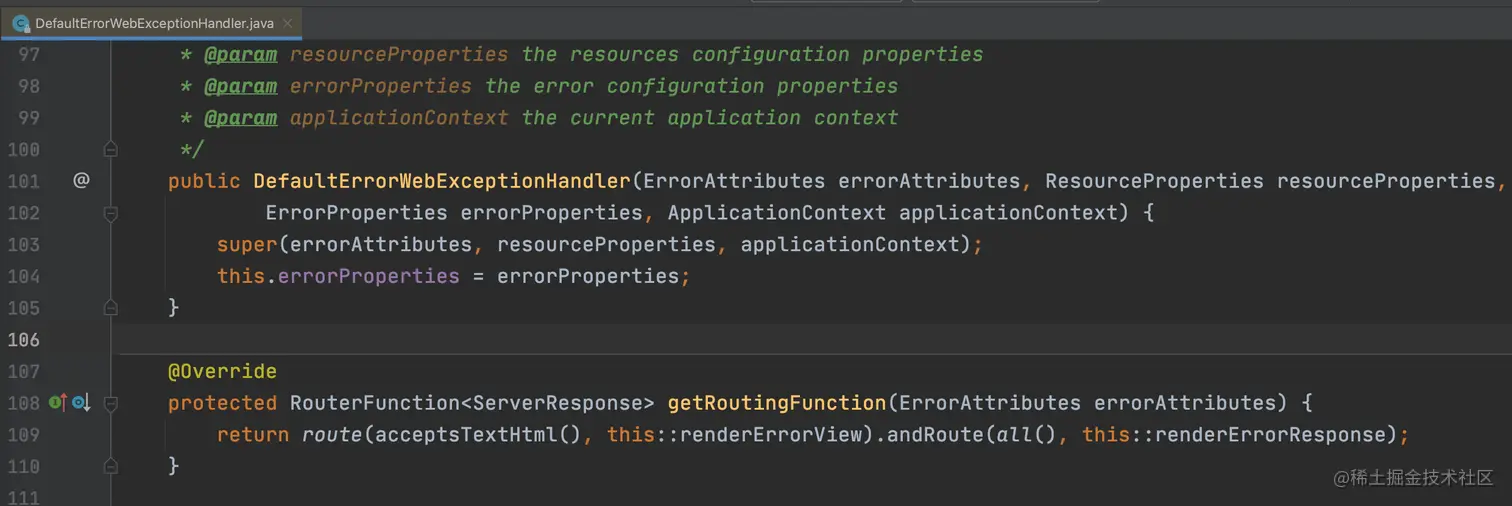Image resolution: width=1512 pixels, height=506 pixels.
Task: Collapse the constructor fold marker at line 102
Action: point(111,213)
